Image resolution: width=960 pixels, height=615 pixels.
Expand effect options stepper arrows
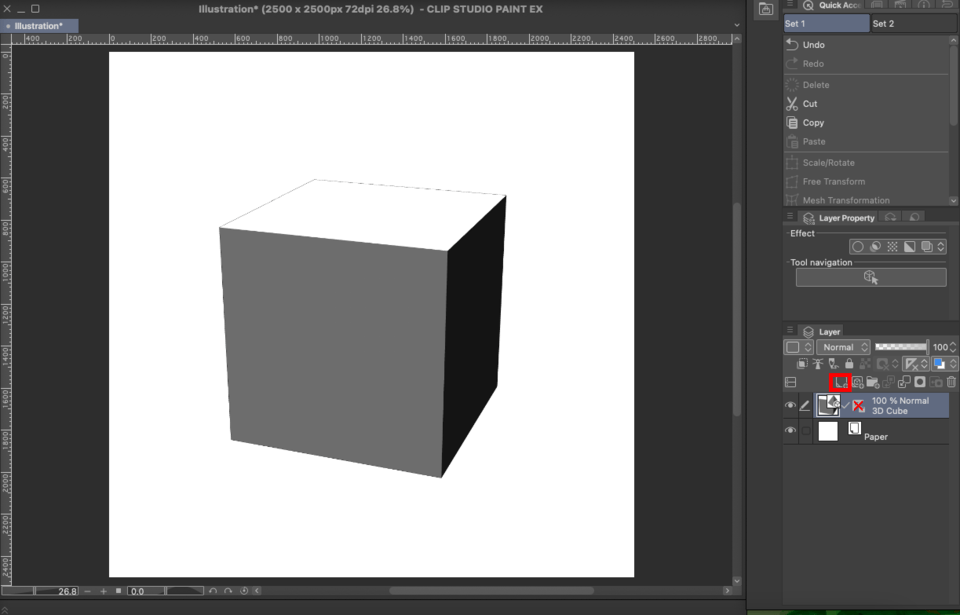tap(941, 246)
